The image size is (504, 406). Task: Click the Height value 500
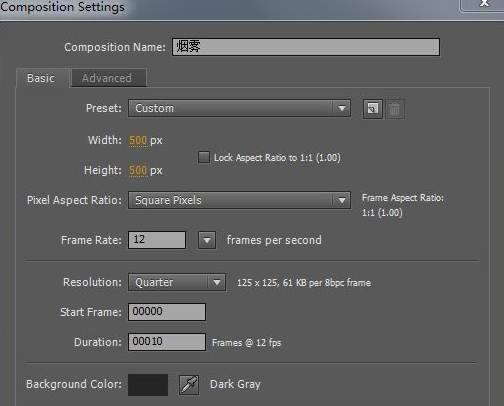point(138,170)
